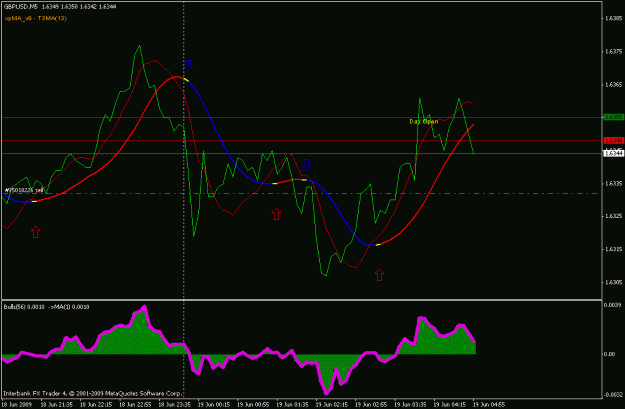The image size is (625, 409).
Task: Select the blue down arrow above the 19 Jun 01:35 label
Action: (306, 165)
